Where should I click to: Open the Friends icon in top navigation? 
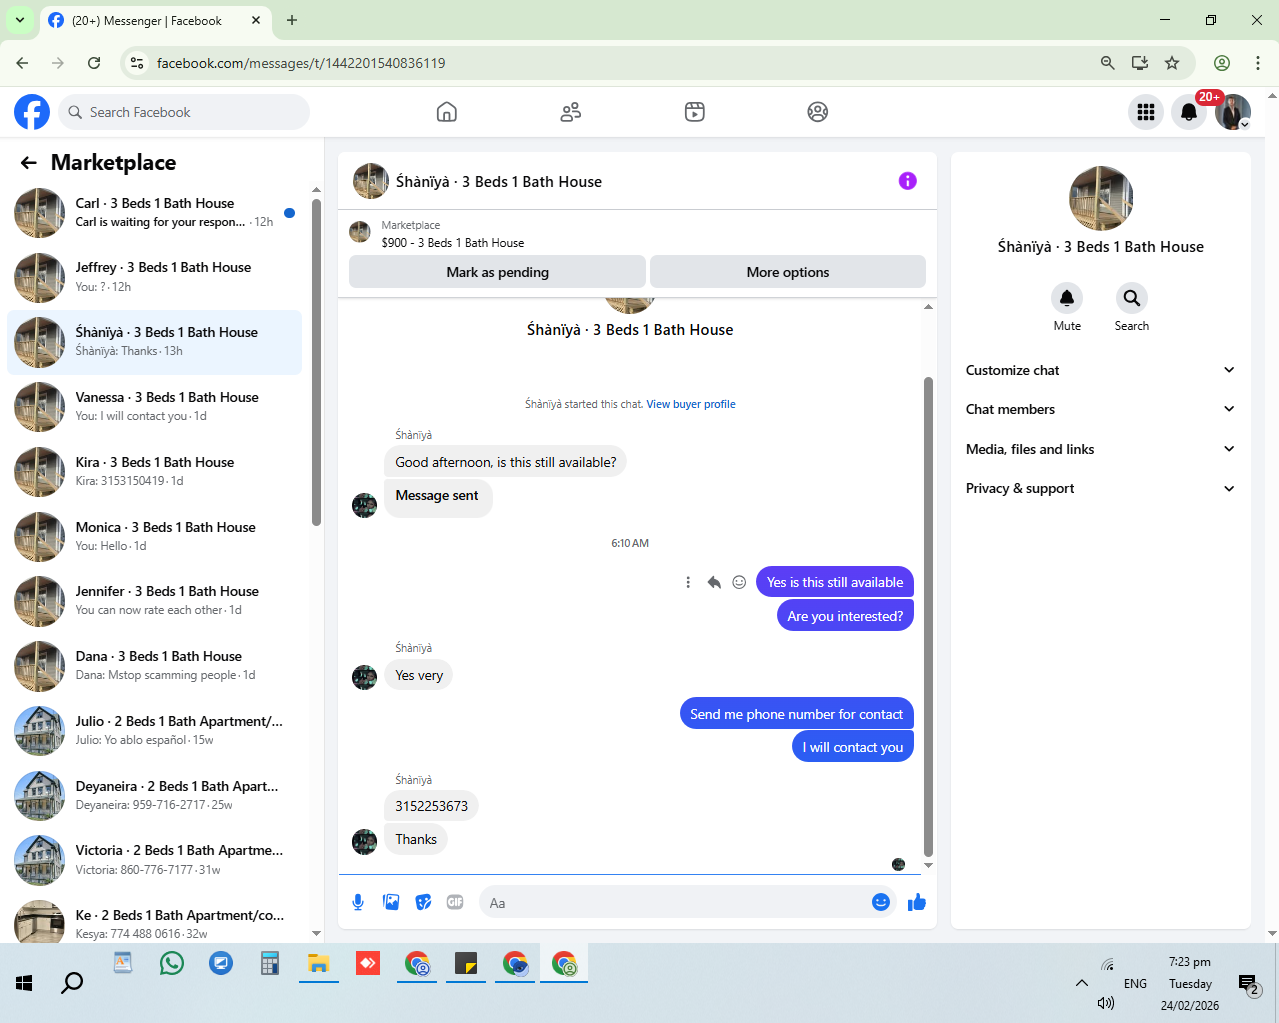click(x=571, y=112)
